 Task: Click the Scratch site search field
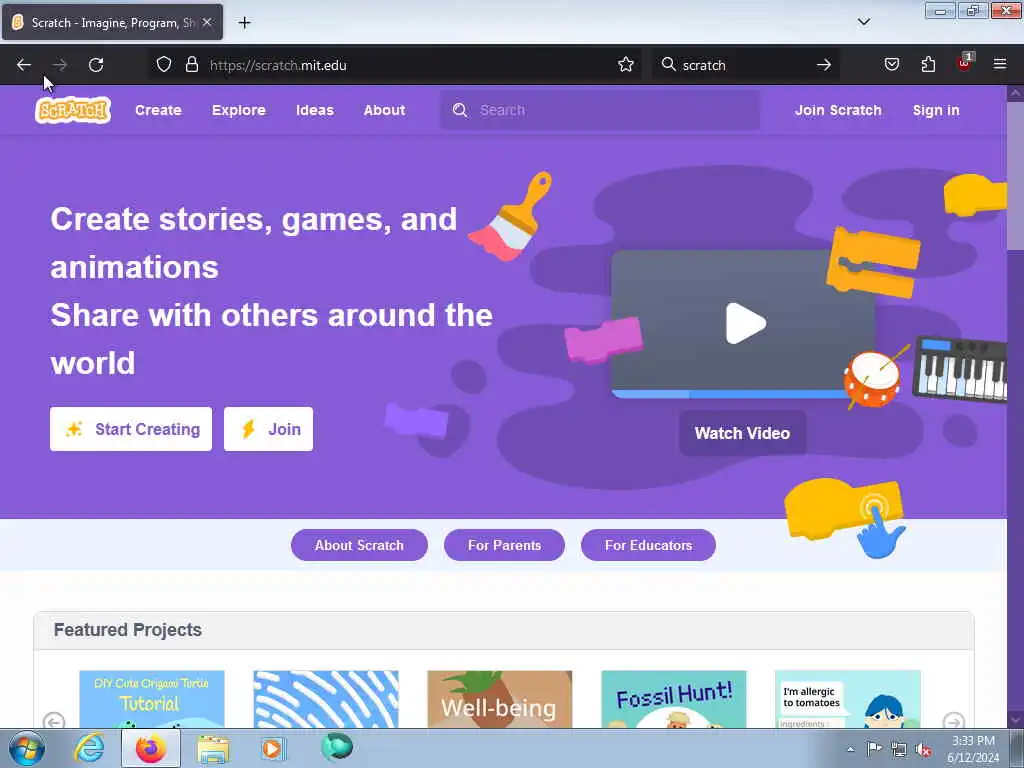[x=600, y=110]
